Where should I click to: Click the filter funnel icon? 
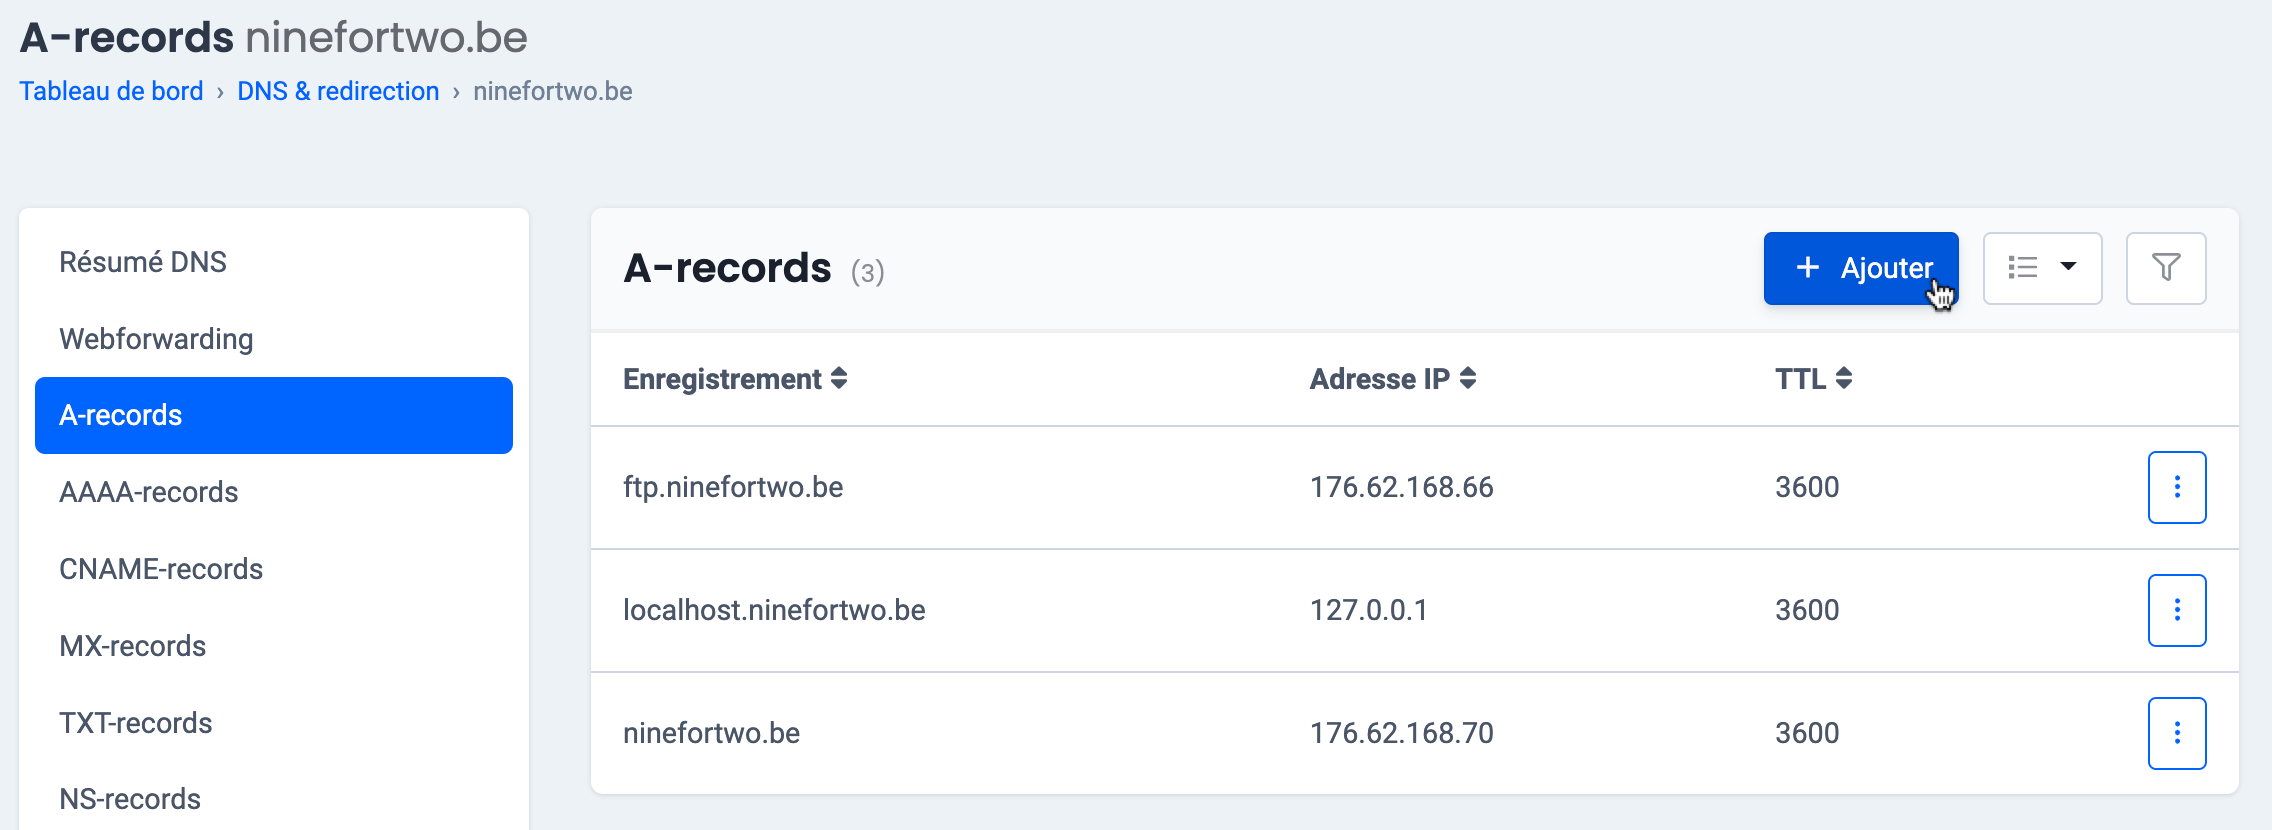click(x=2166, y=268)
